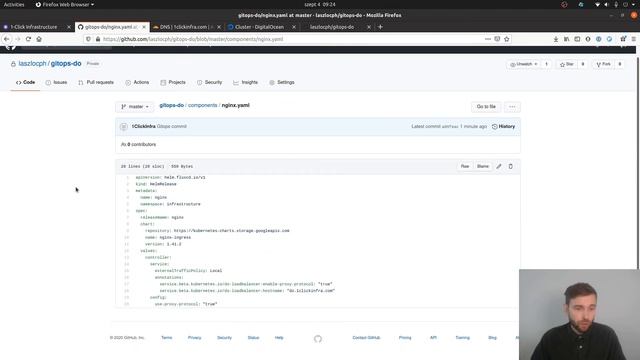The width and height of the screenshot is (640, 360).
Task: Click the GitHub octocat logo in header
Action: 11,47
